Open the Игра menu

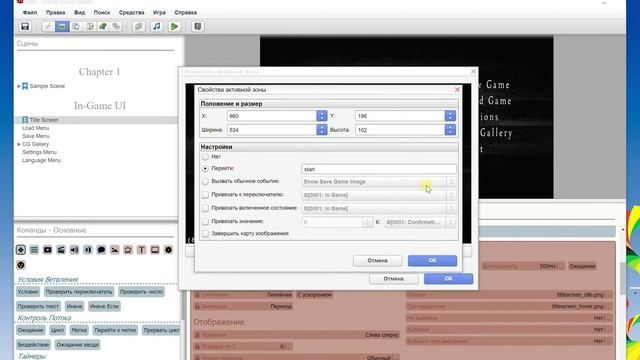[159, 13]
